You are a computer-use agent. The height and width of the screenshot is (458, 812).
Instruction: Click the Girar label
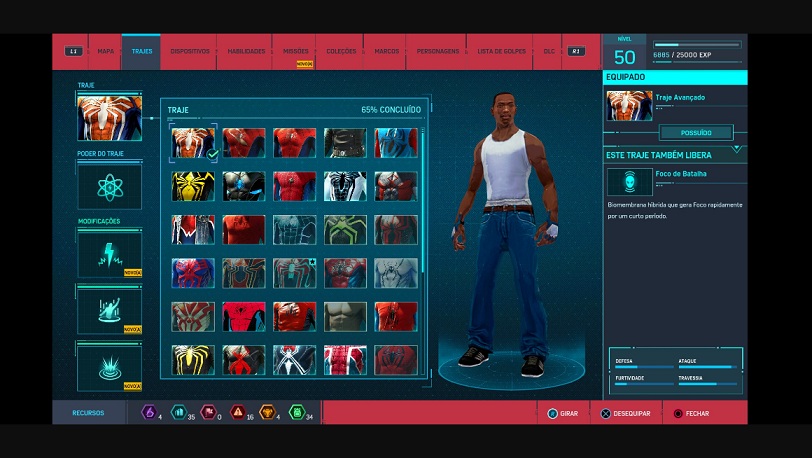pos(569,413)
